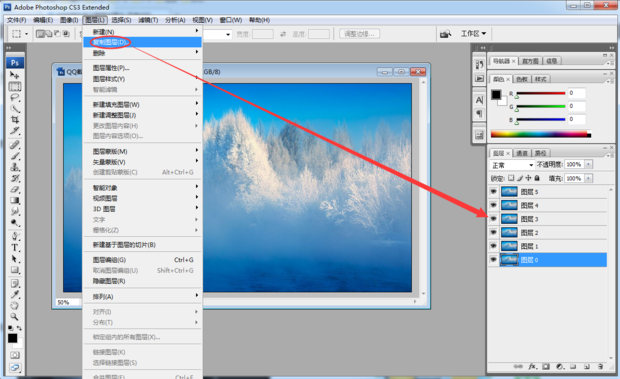Select the 图层 2 layer row

coord(548,232)
